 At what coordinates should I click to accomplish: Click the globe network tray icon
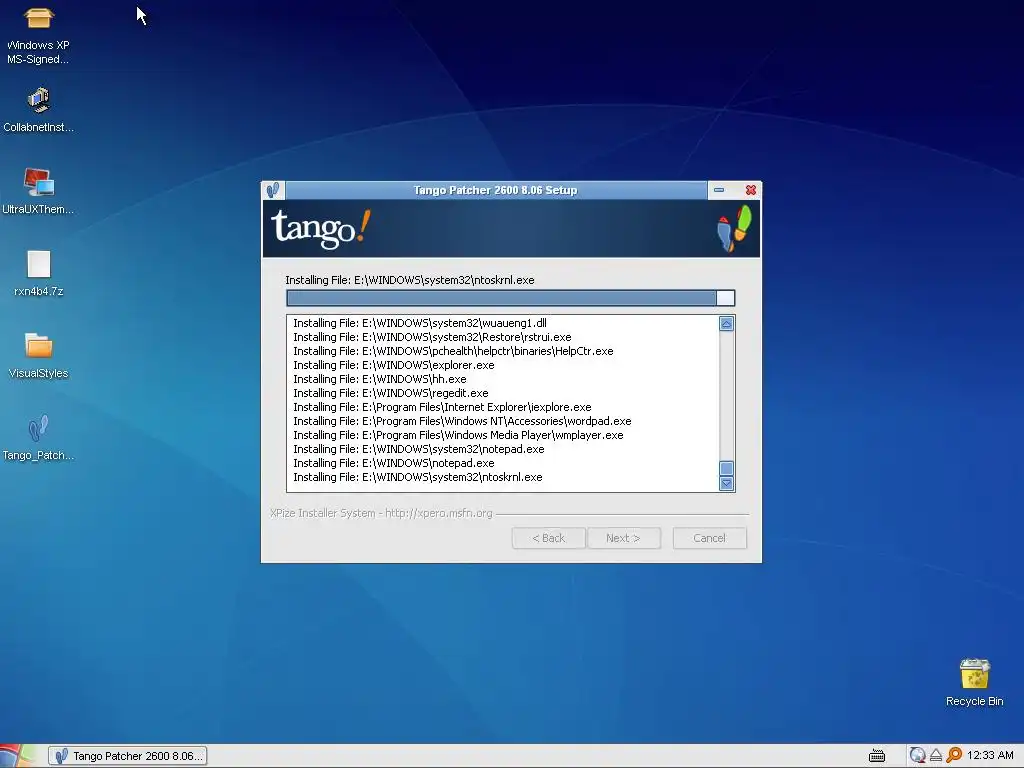pyautogui.click(x=918, y=756)
